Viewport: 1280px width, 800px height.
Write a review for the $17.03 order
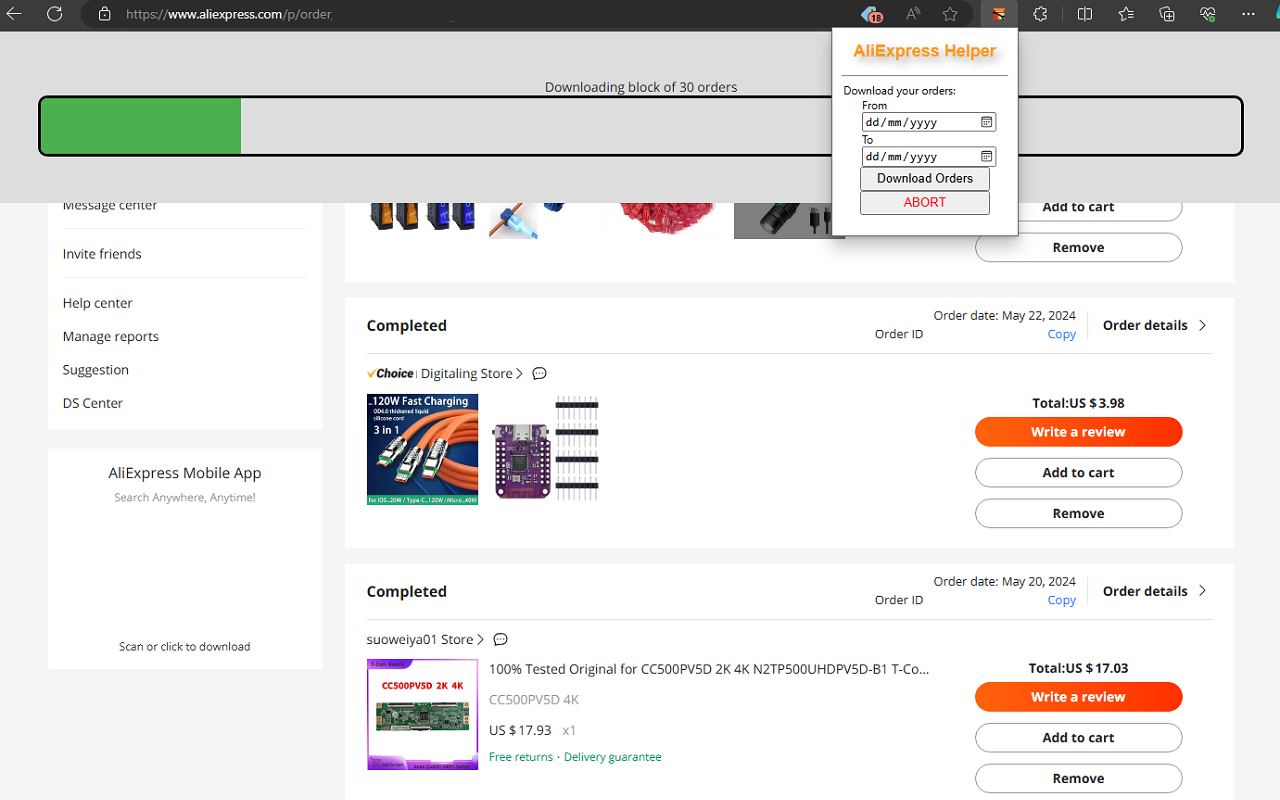[x=1078, y=697]
